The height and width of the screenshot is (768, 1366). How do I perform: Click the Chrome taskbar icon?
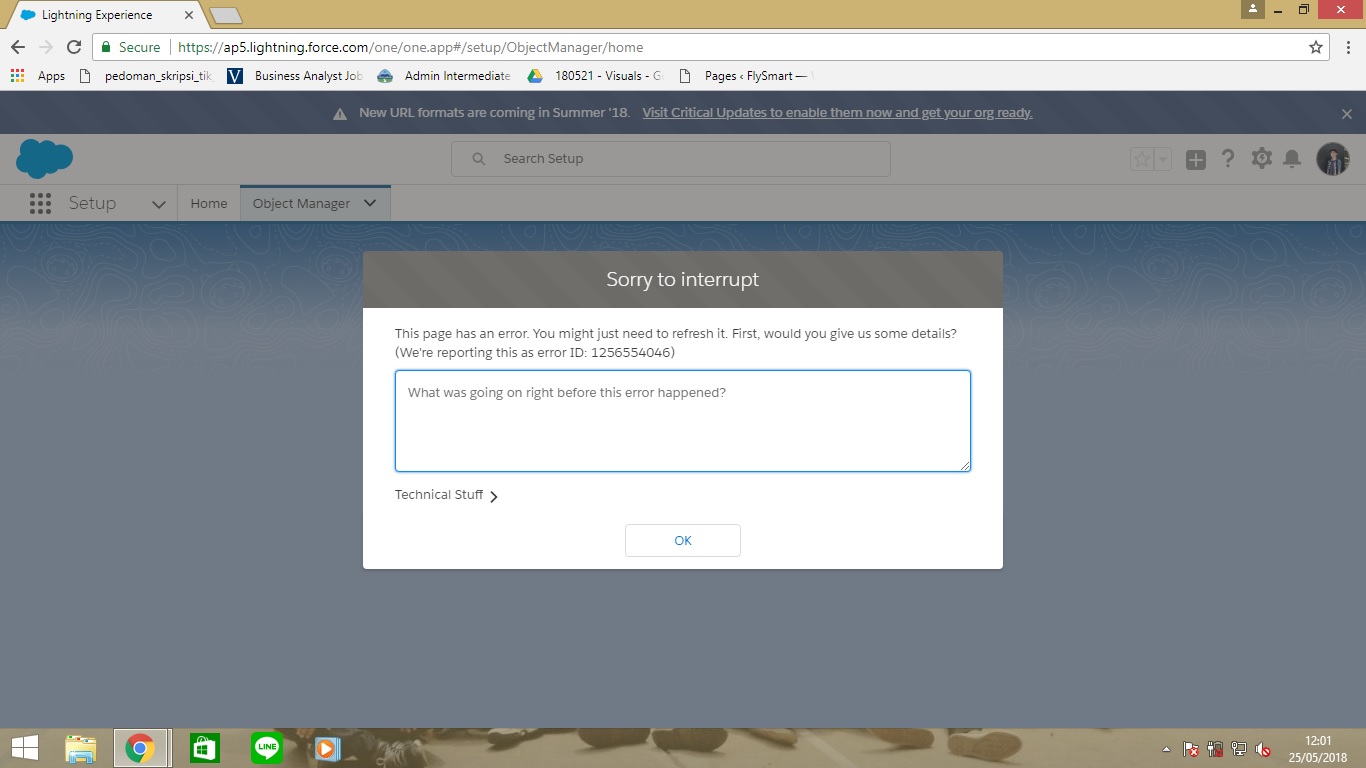(x=140, y=748)
